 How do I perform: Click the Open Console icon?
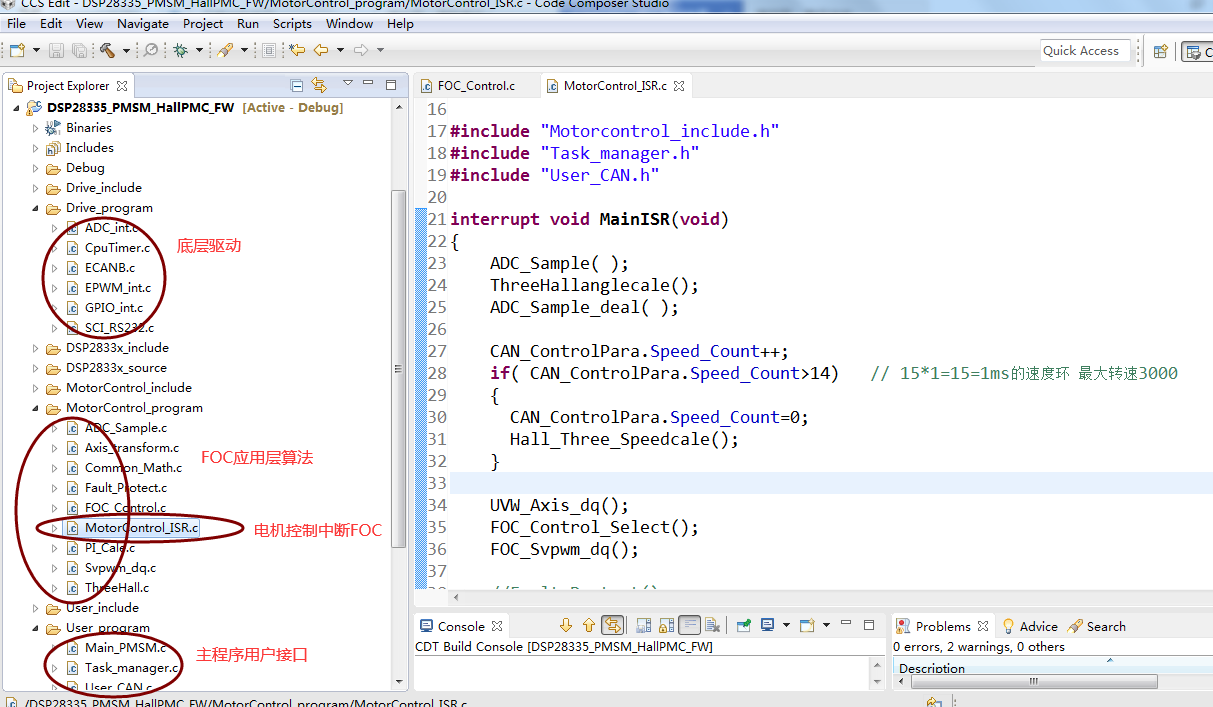coord(807,626)
